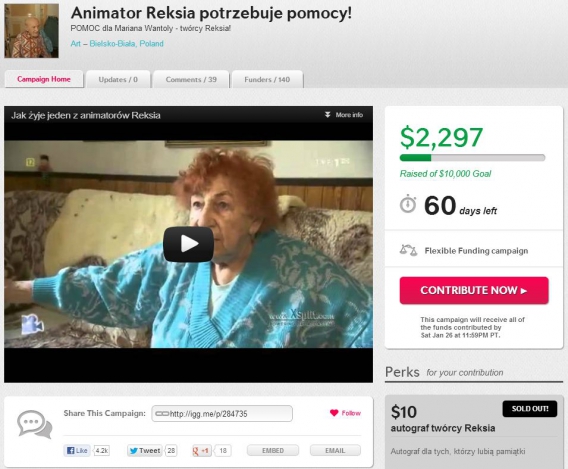Click the speech bubbles share icon
The width and height of the screenshot is (568, 469).
pos(35,424)
